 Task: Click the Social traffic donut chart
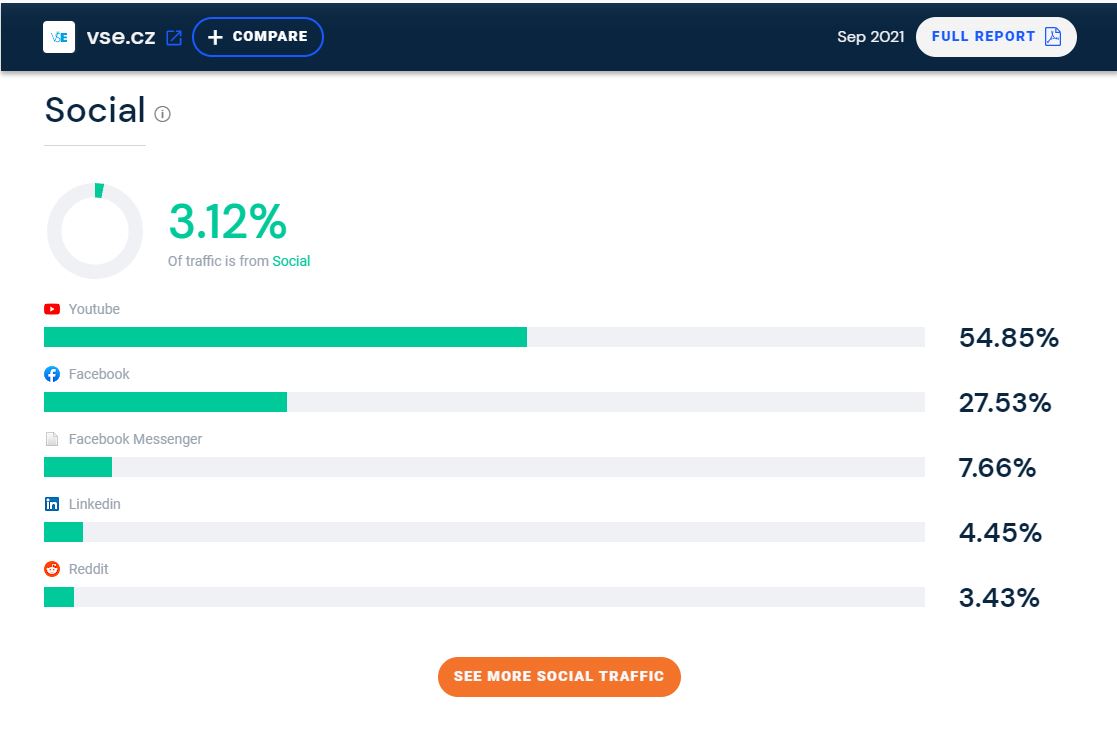(x=95, y=231)
